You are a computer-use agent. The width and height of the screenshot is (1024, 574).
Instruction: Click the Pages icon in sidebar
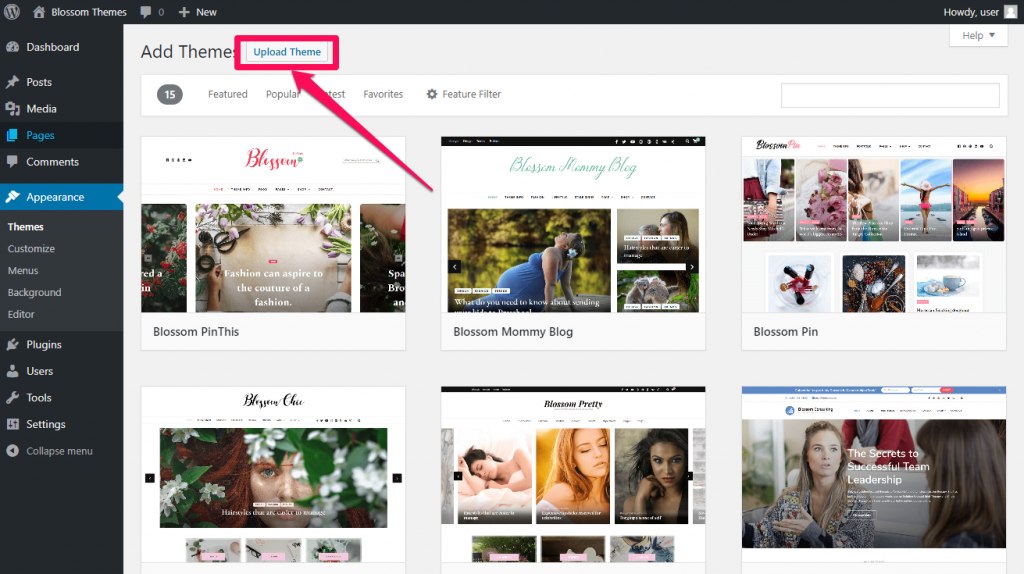(x=12, y=135)
